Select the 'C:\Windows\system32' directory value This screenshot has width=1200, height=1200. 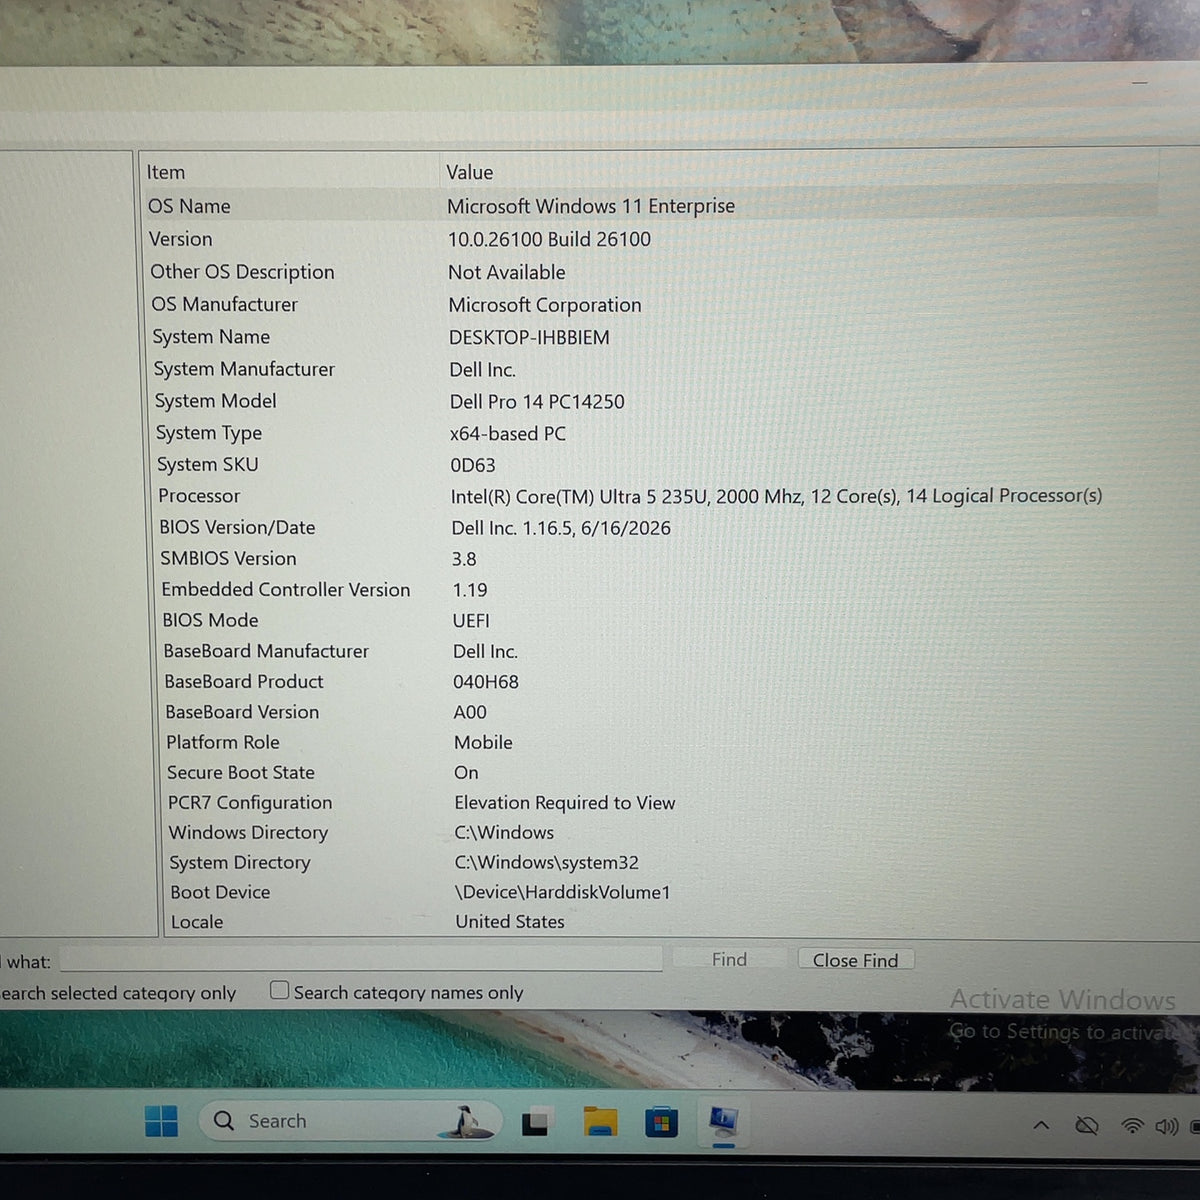(547, 862)
